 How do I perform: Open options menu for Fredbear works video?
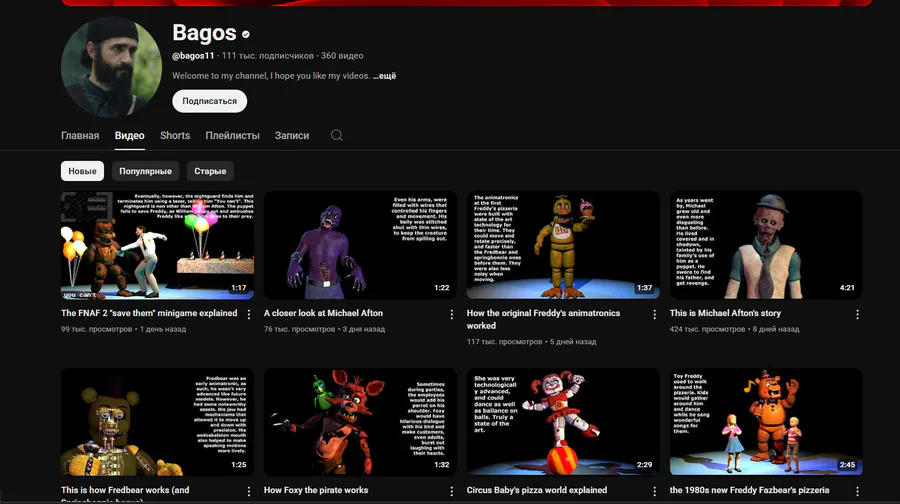tap(249, 491)
